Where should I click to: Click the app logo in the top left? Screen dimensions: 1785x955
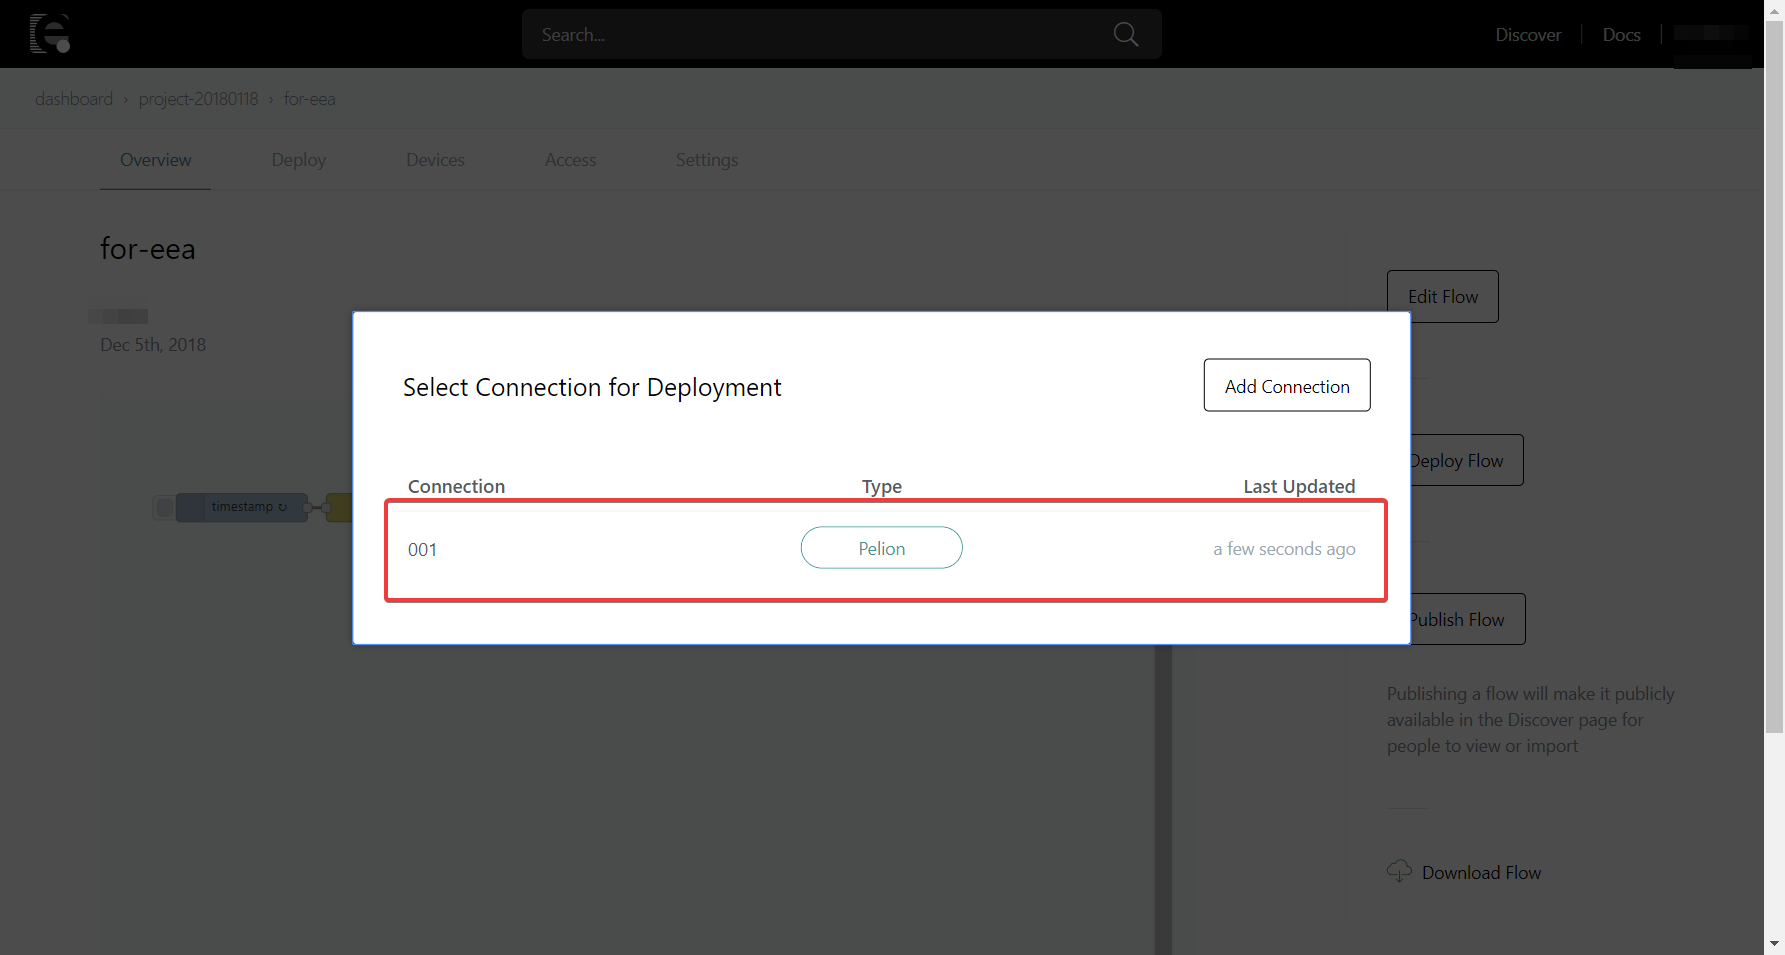50,33
